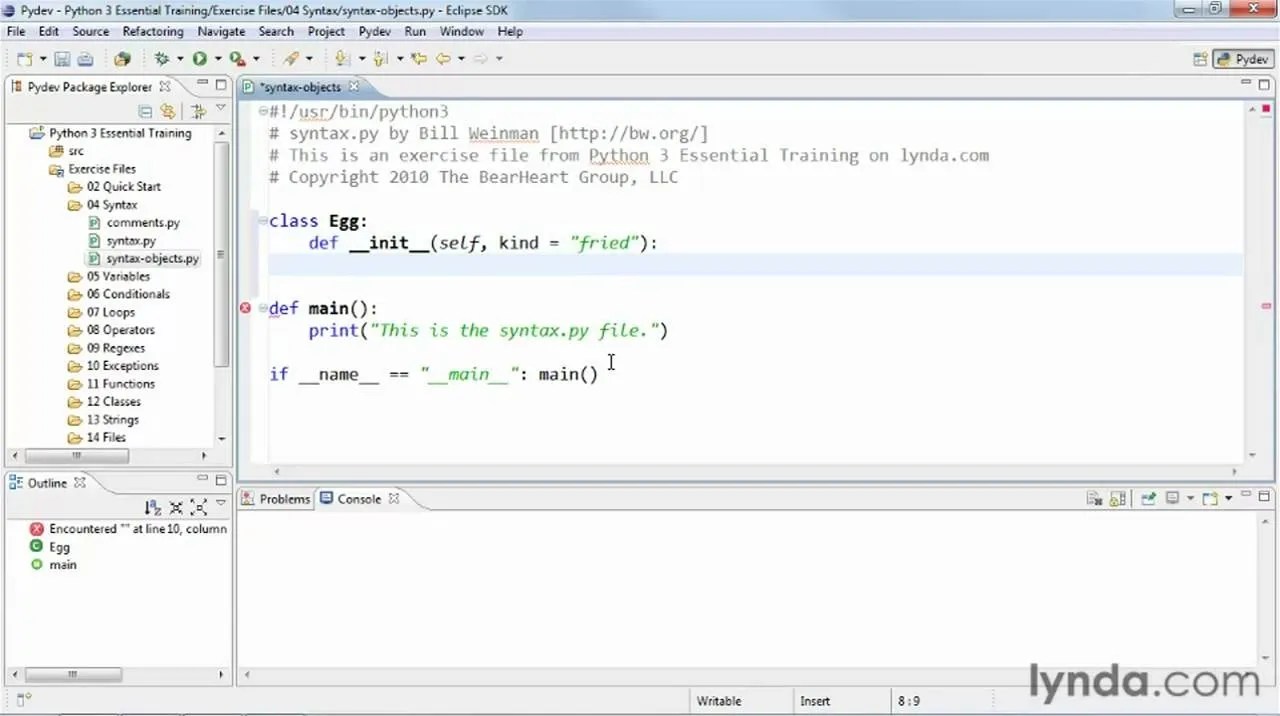Save the syntax-objects.py file

coord(61,58)
